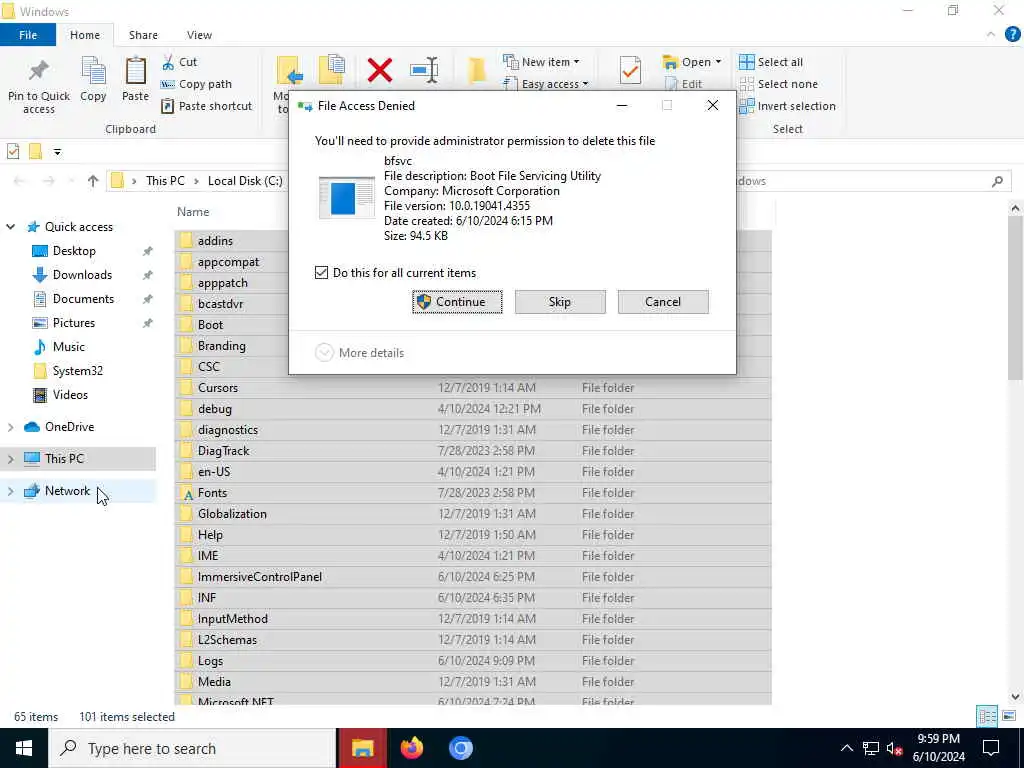Click Cancel in the dialog
Viewport: 1024px width, 768px height.
(x=663, y=302)
